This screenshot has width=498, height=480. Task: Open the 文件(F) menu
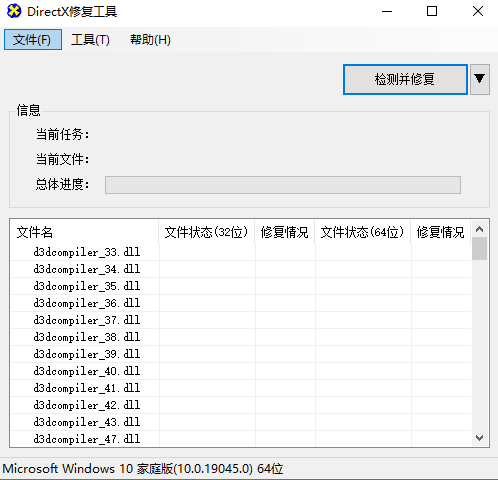pyautogui.click(x=33, y=40)
